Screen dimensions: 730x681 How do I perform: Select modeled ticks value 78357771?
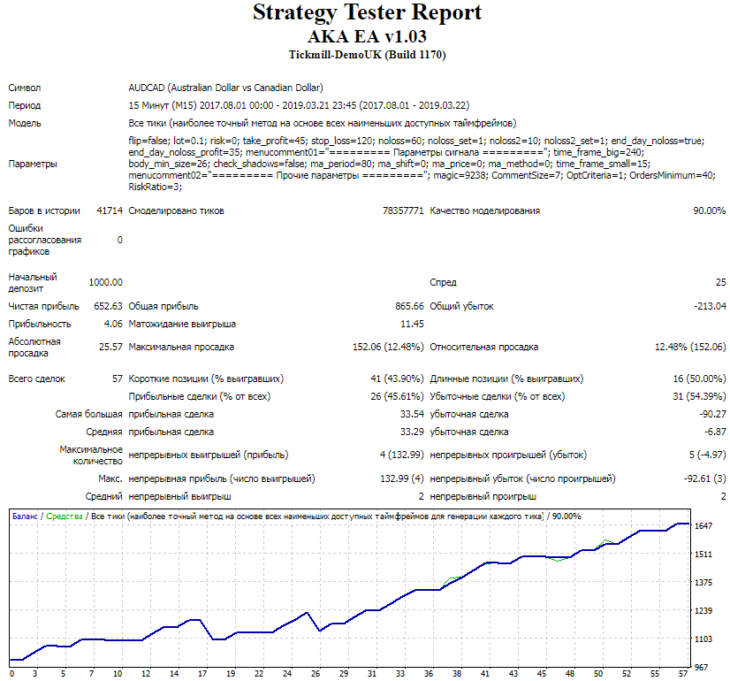tap(403, 211)
